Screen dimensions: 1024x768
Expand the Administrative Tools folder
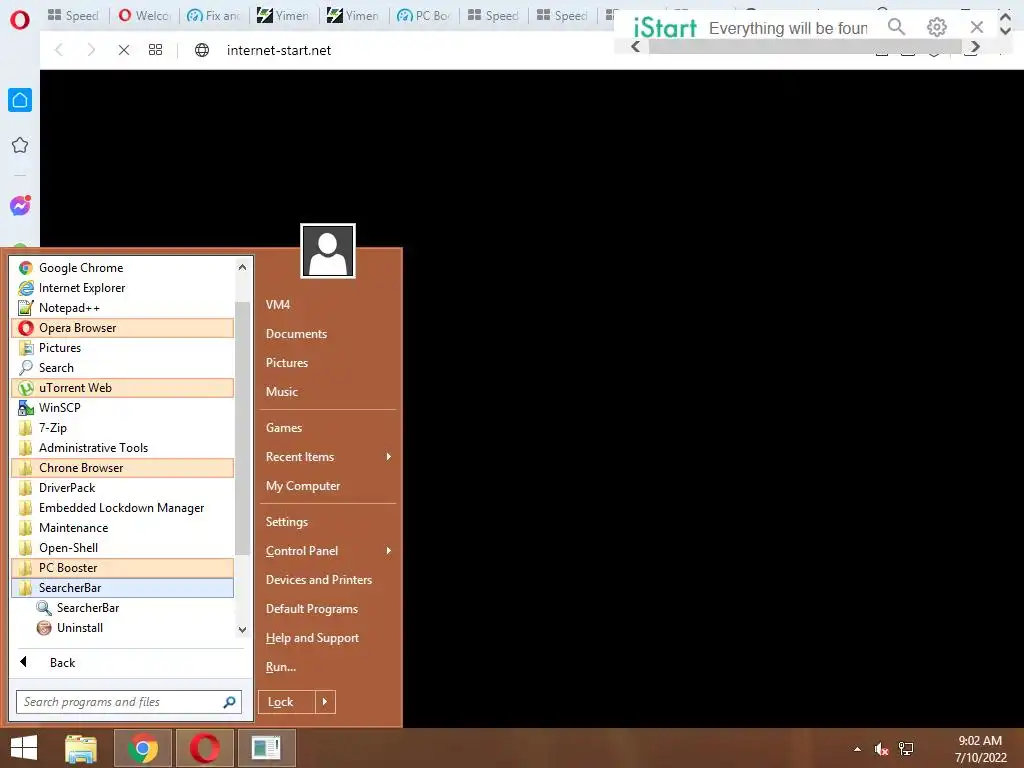tap(123, 448)
